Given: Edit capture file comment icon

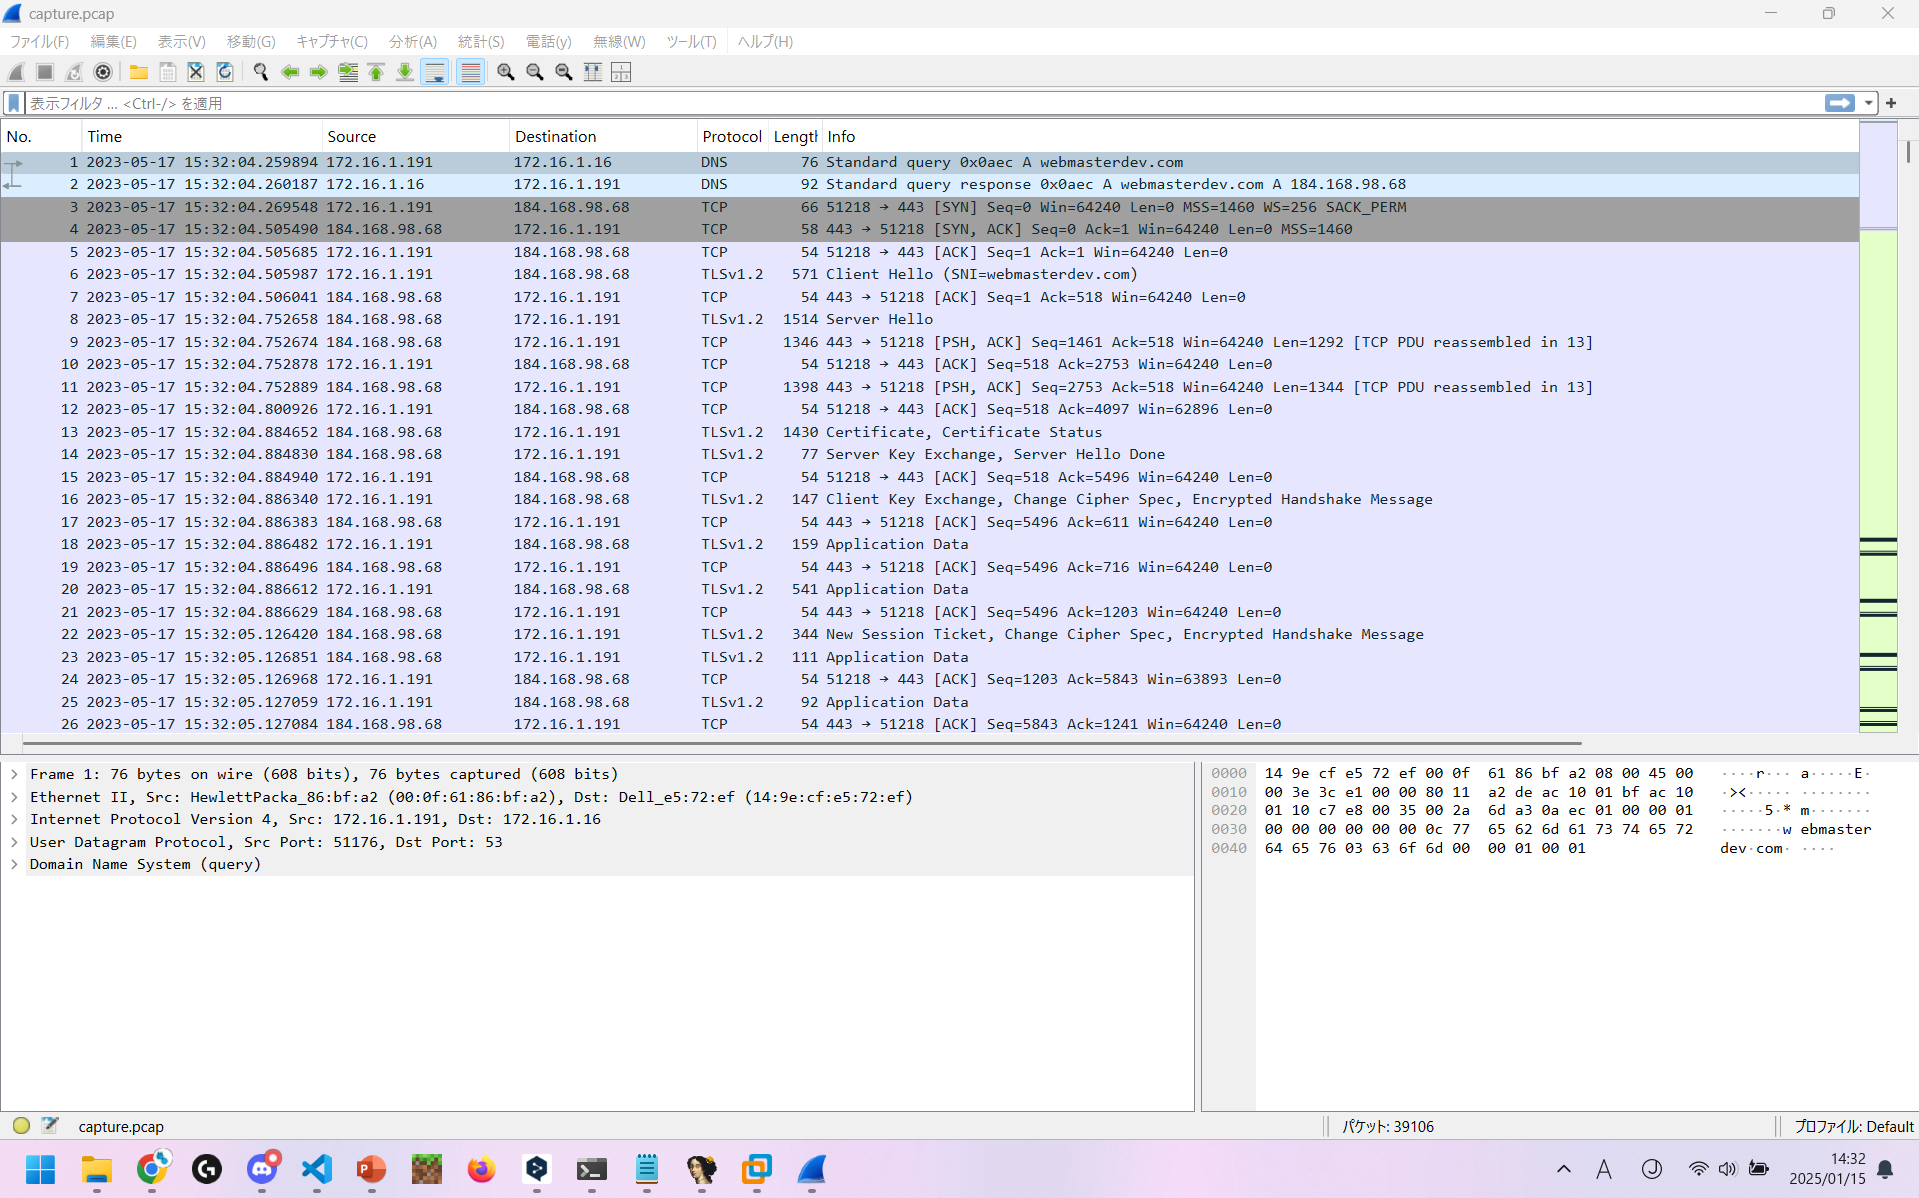Looking at the screenshot, I should click(50, 1125).
